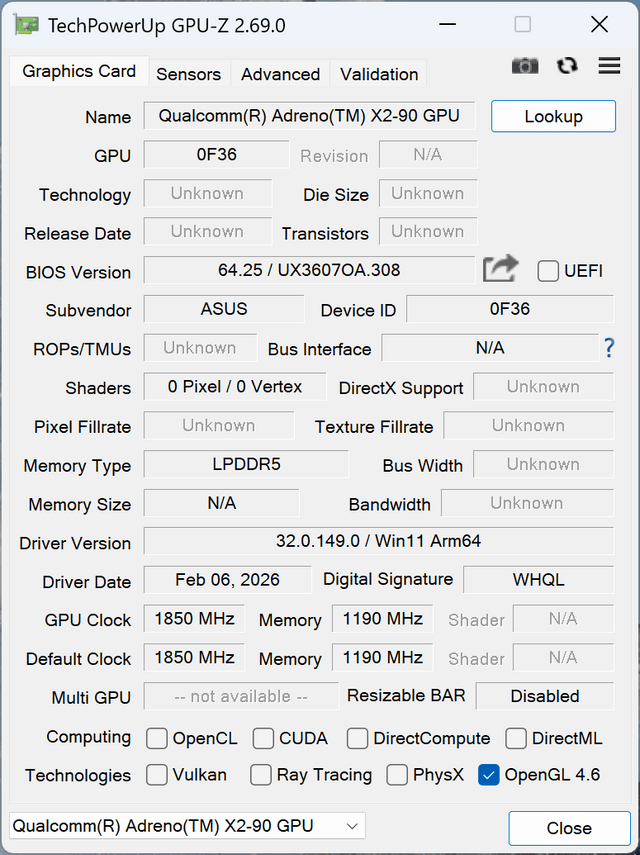Click the Device ID field 0F36
640x855 pixels.
point(510,309)
